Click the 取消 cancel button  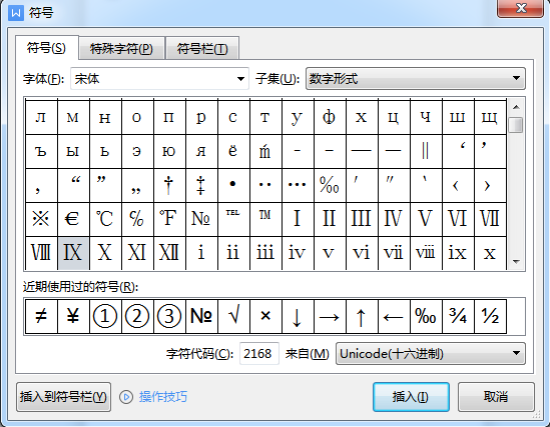point(496,397)
